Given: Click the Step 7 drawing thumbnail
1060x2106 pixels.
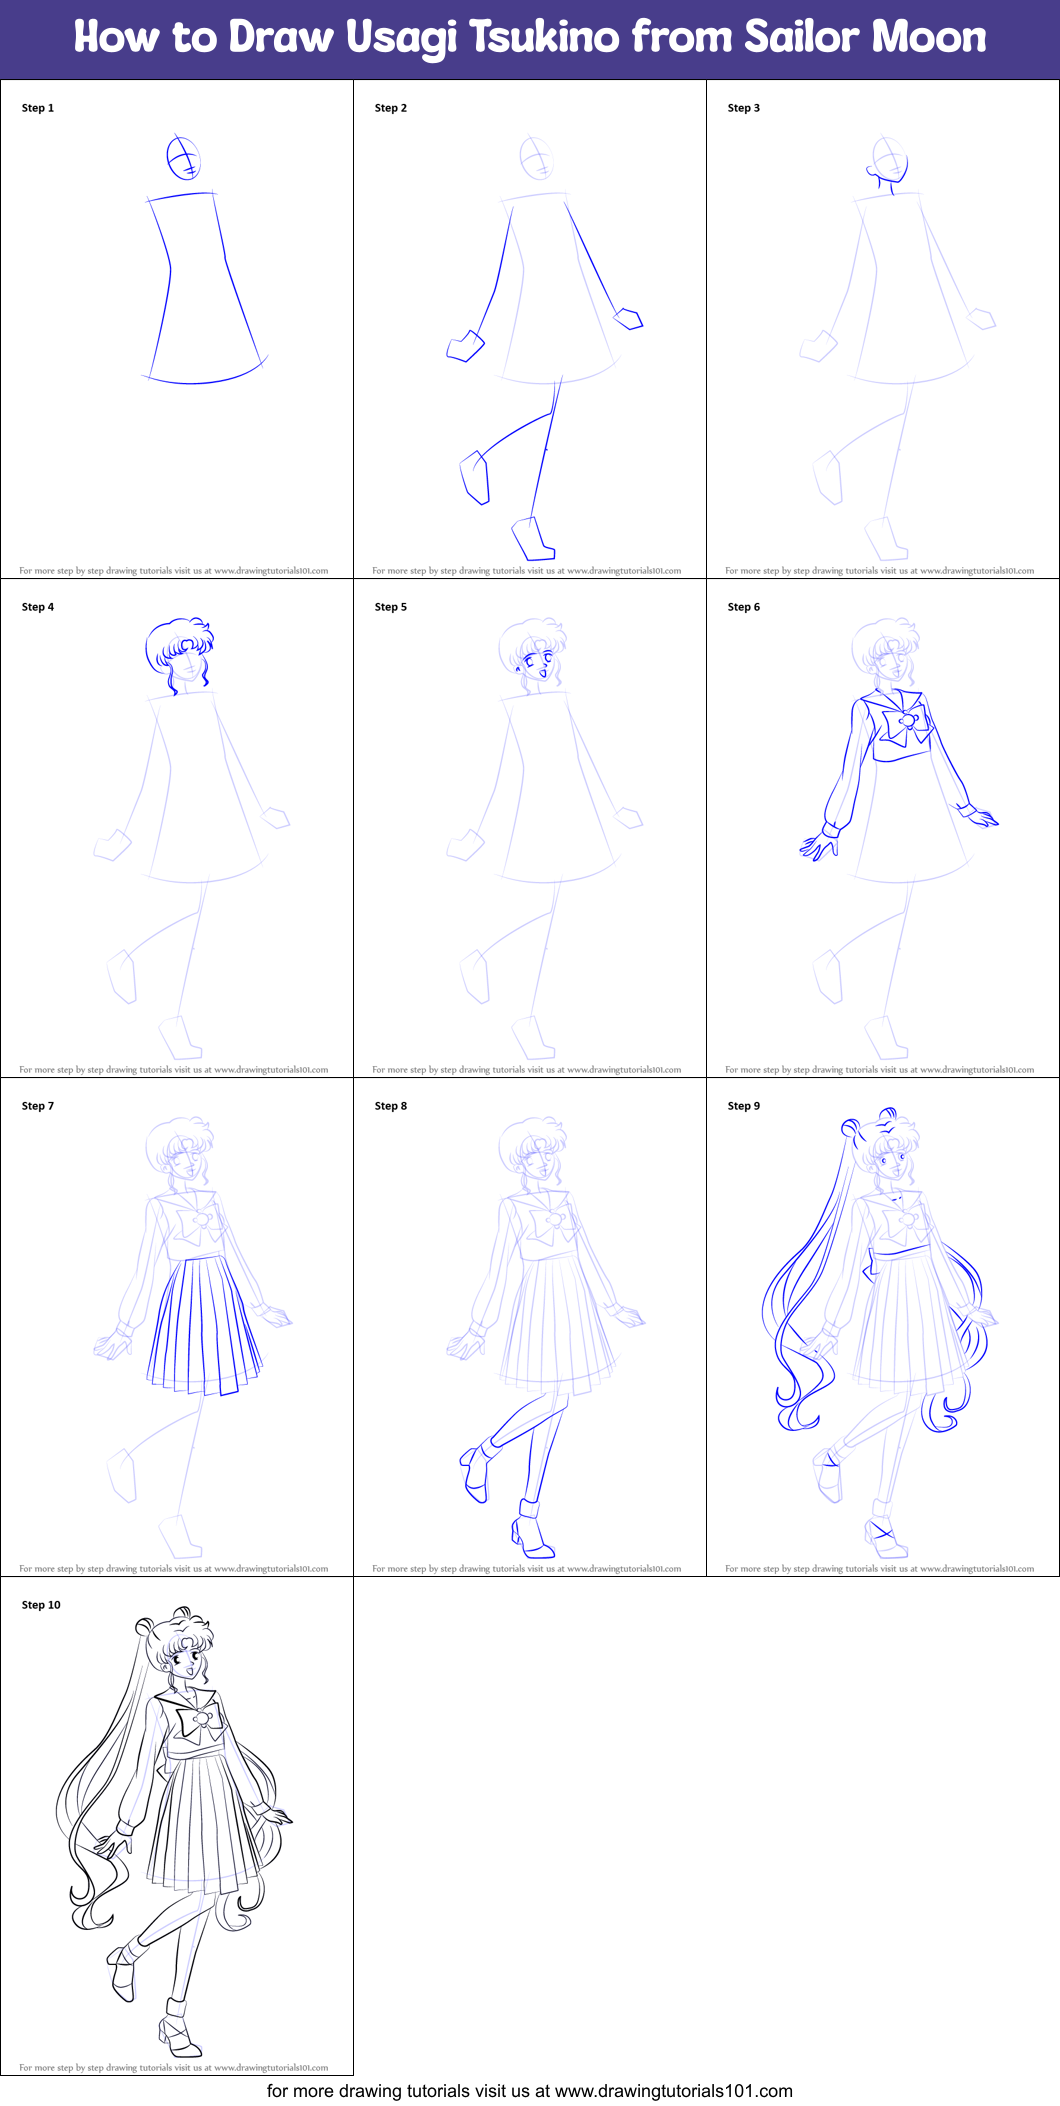Looking at the screenshot, I should (176, 1327).
